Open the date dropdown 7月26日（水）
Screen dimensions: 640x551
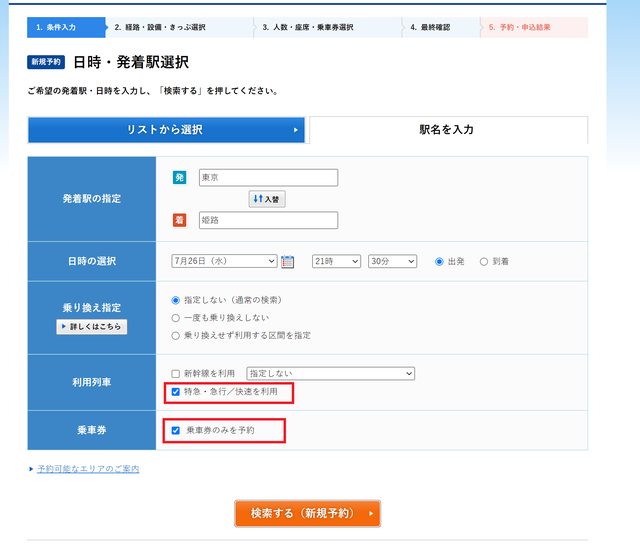click(224, 261)
